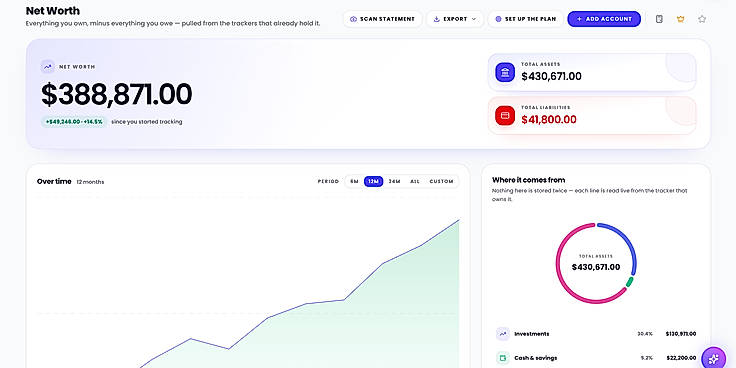This screenshot has width=736, height=368.
Task: Select the ALL period
Action: pos(415,182)
